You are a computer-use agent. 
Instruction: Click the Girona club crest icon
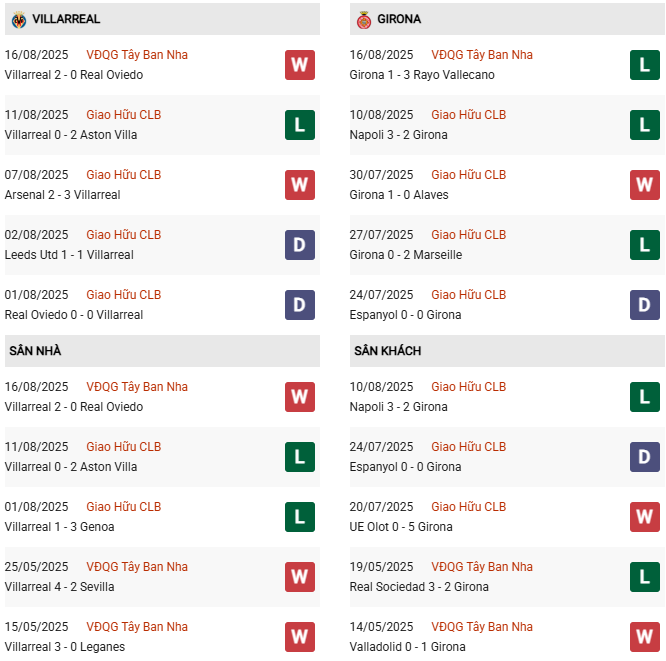[364, 19]
